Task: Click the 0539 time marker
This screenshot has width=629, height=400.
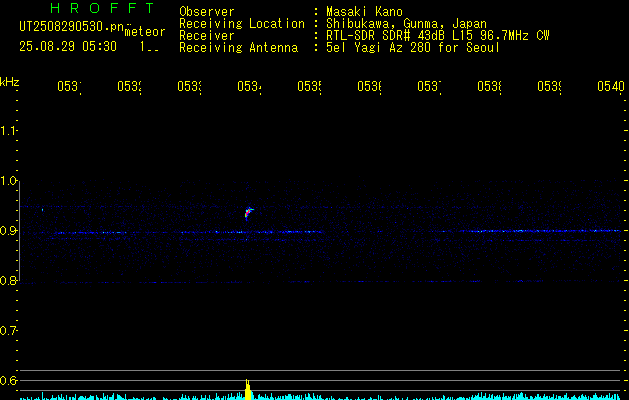Action: click(x=549, y=86)
